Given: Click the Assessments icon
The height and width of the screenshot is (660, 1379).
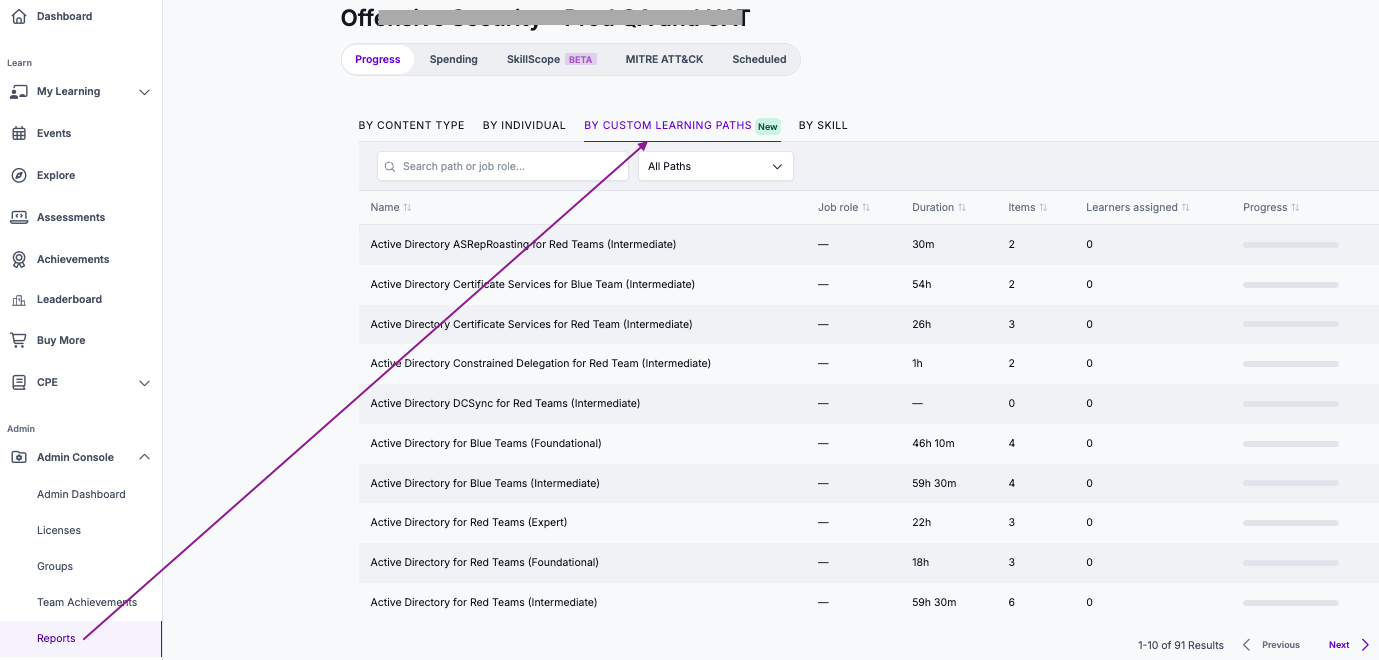Looking at the screenshot, I should tap(18, 217).
